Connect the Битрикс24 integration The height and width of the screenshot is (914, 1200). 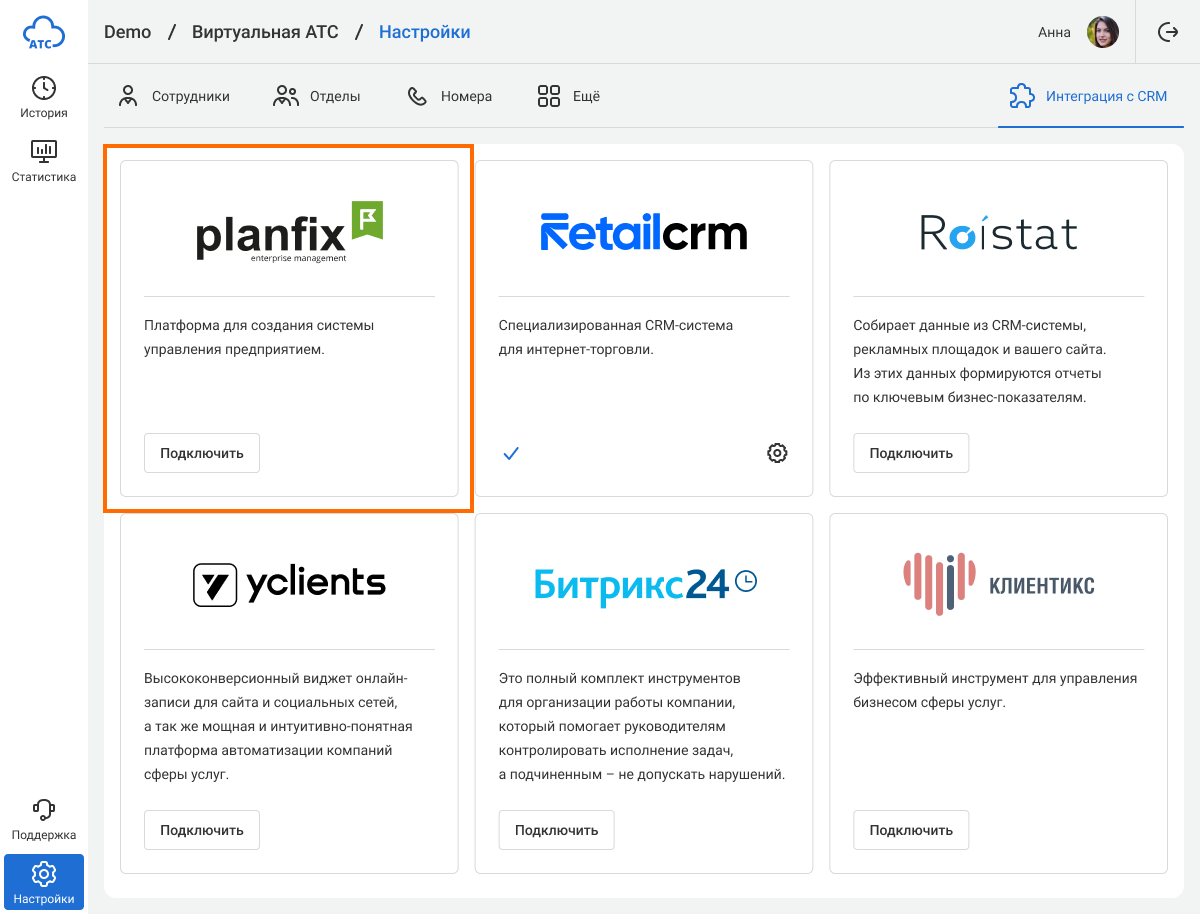[x=556, y=830]
